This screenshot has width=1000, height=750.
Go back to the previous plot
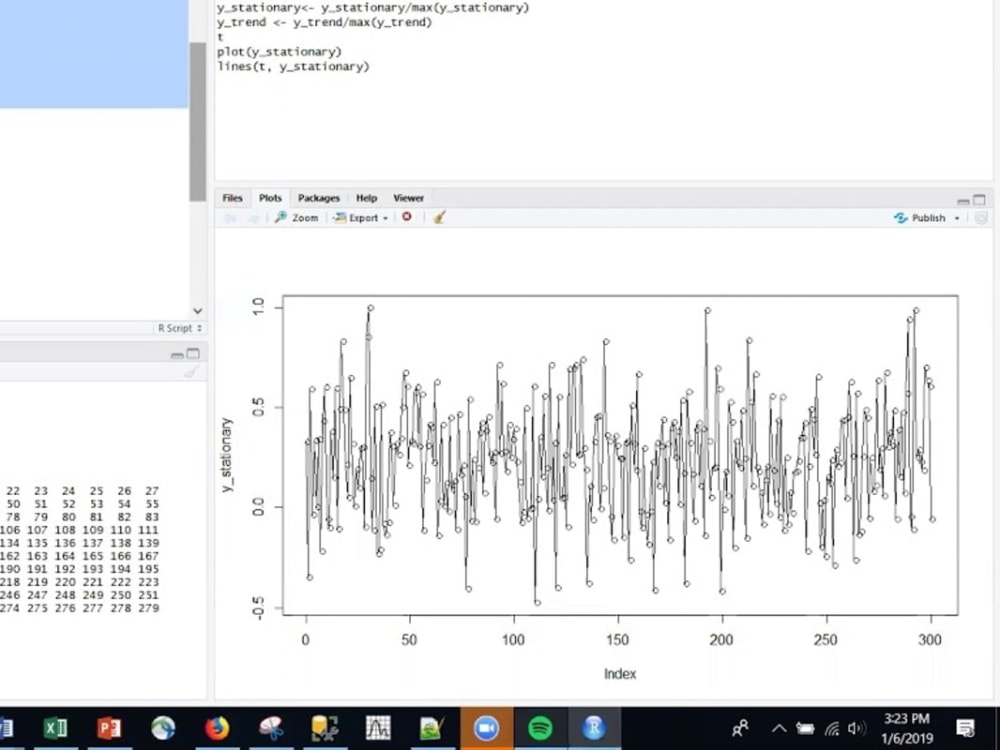[x=231, y=217]
